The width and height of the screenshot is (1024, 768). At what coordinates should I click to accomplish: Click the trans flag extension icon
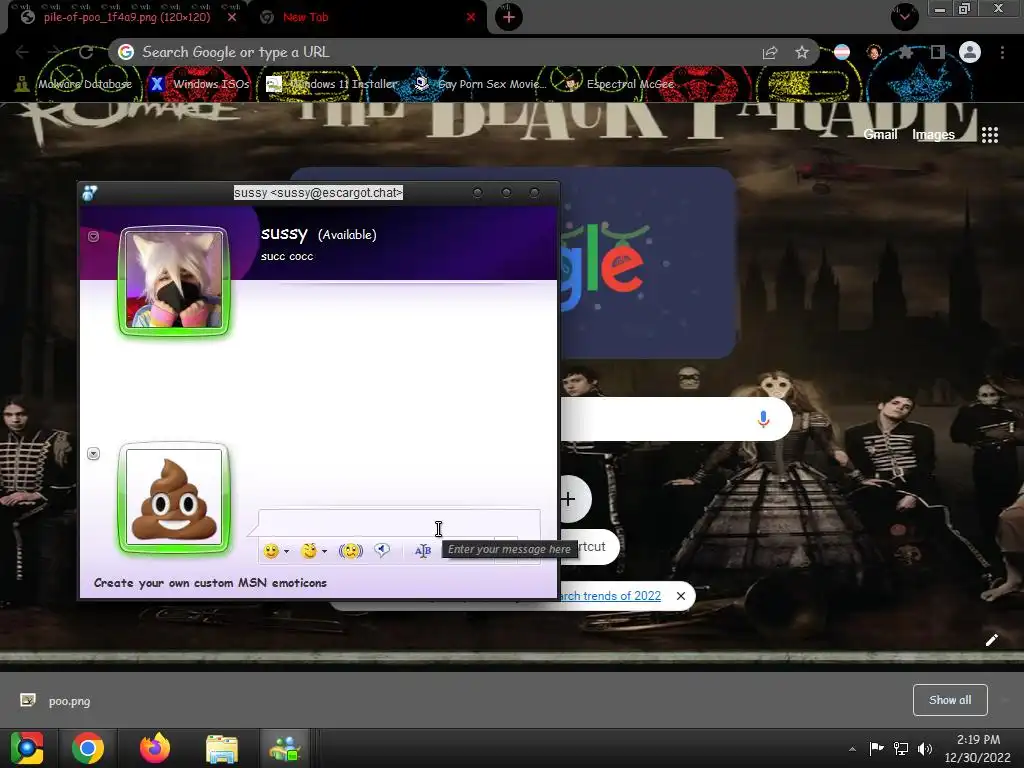(x=842, y=52)
